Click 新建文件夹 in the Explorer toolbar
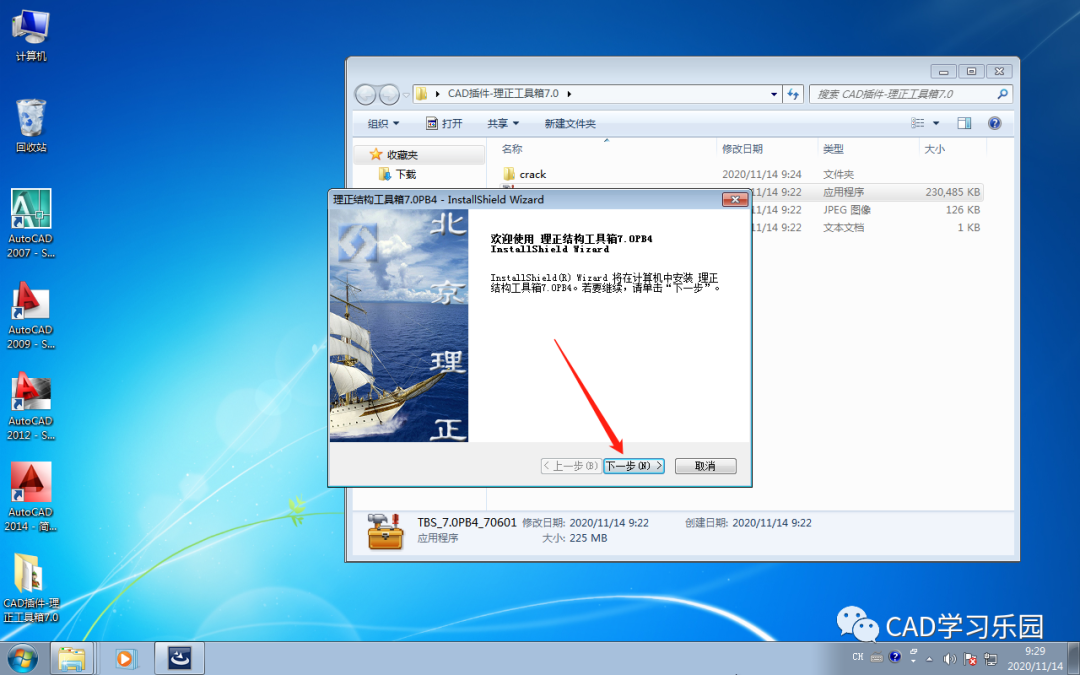Screen dimensions: 1080x675 click(x=570, y=123)
